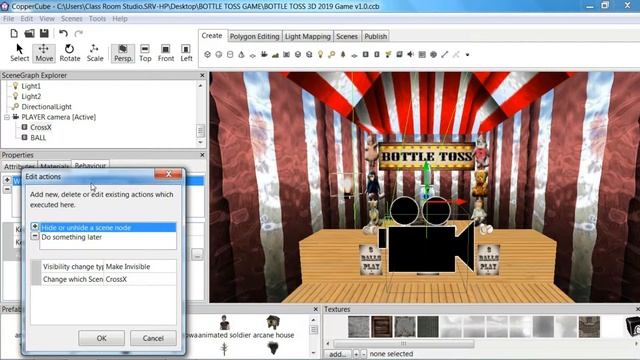This screenshot has width=640, height=360.
Task: Click the tree creation icon
Action: pos(343,54)
